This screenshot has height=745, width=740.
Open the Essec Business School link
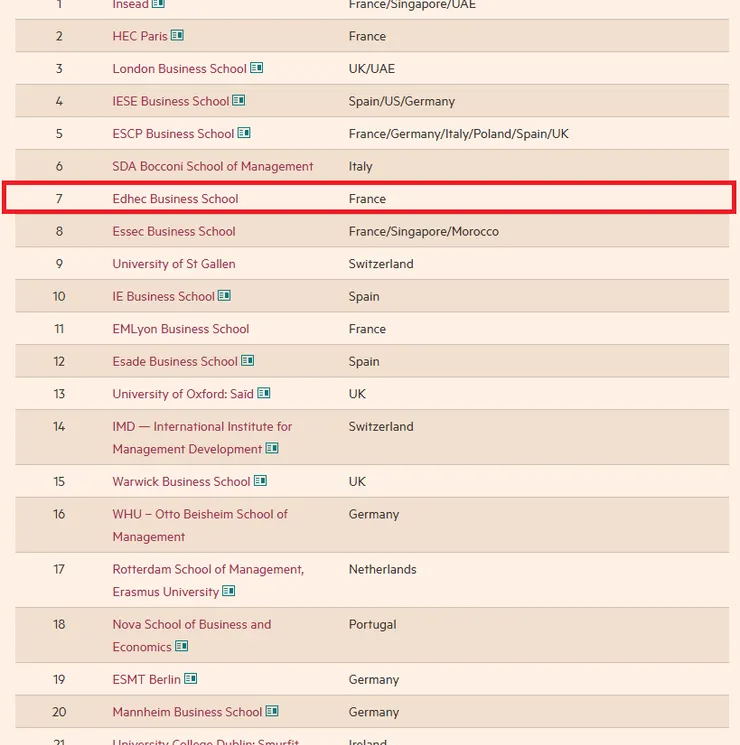pos(173,231)
